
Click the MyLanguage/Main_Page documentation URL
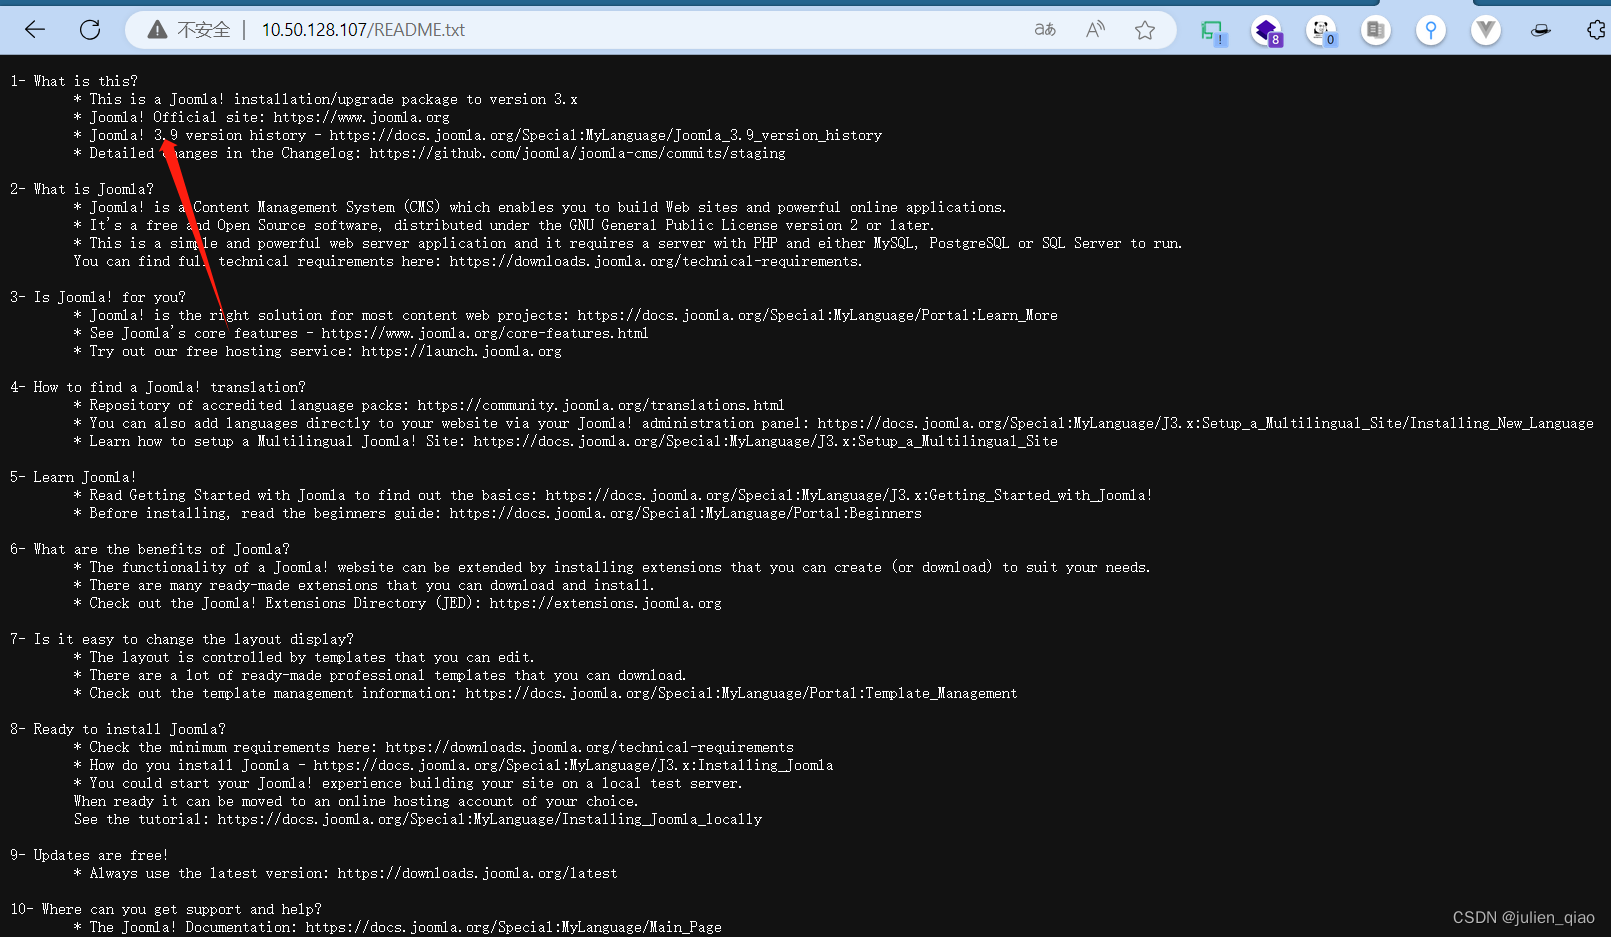pos(513,927)
